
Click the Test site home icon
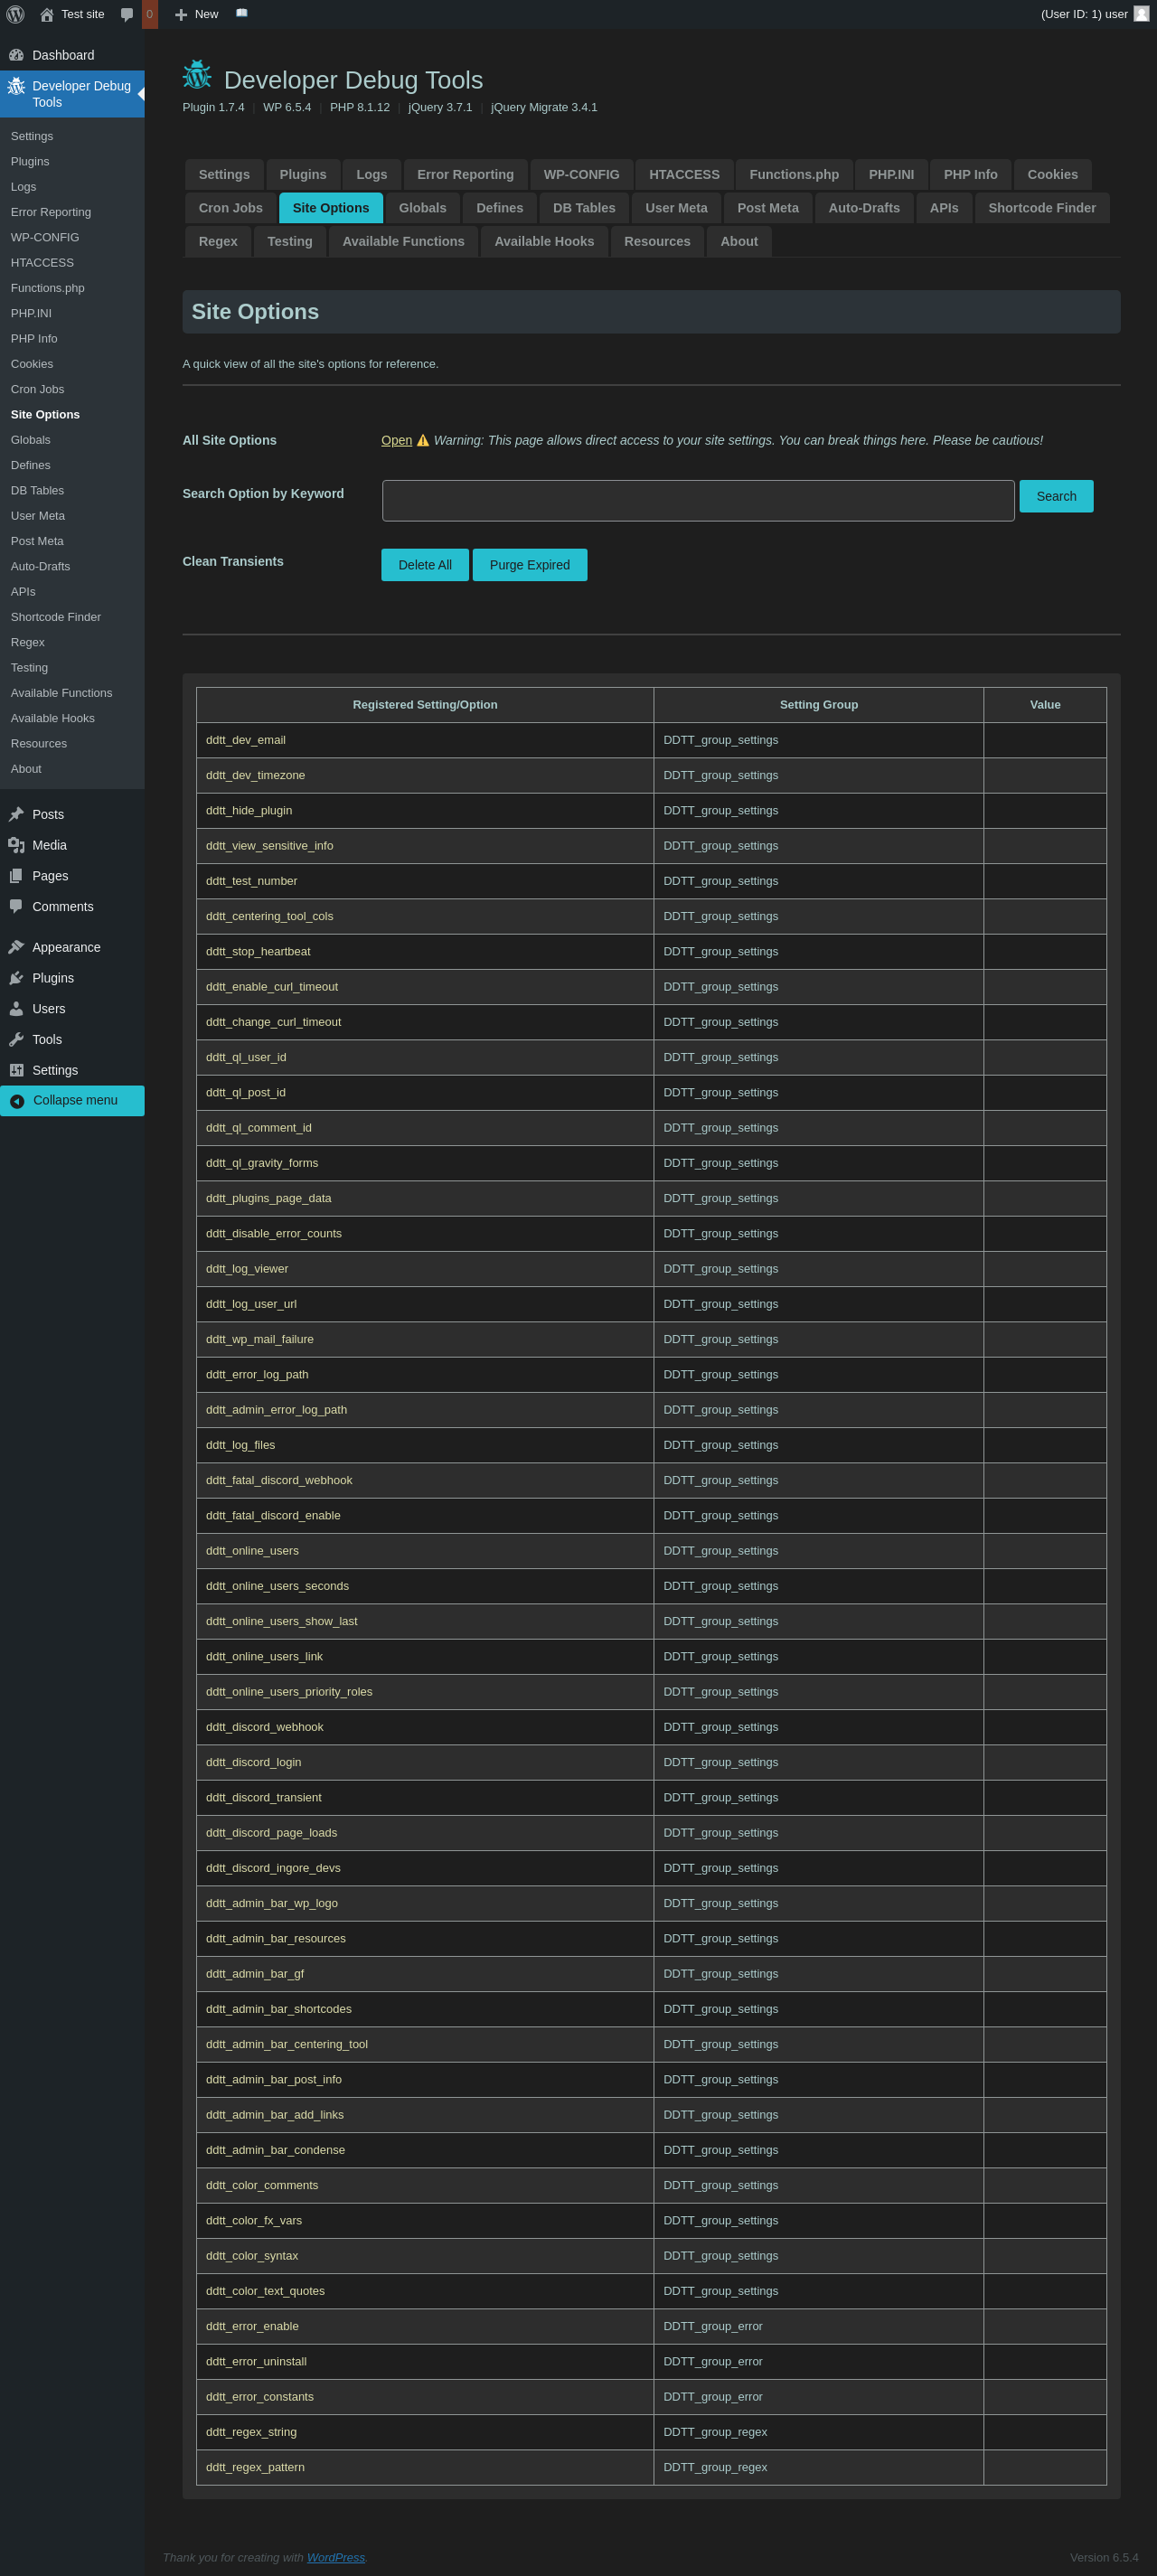click(47, 14)
